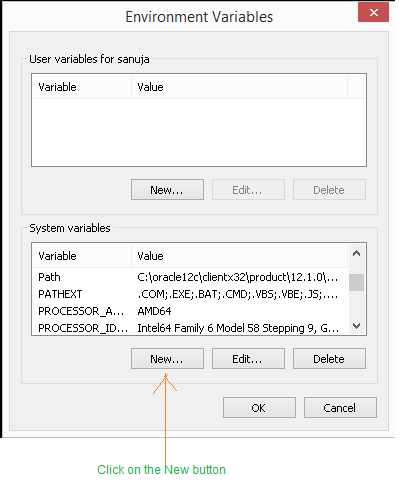Close Environment Variables window with X

374,12
